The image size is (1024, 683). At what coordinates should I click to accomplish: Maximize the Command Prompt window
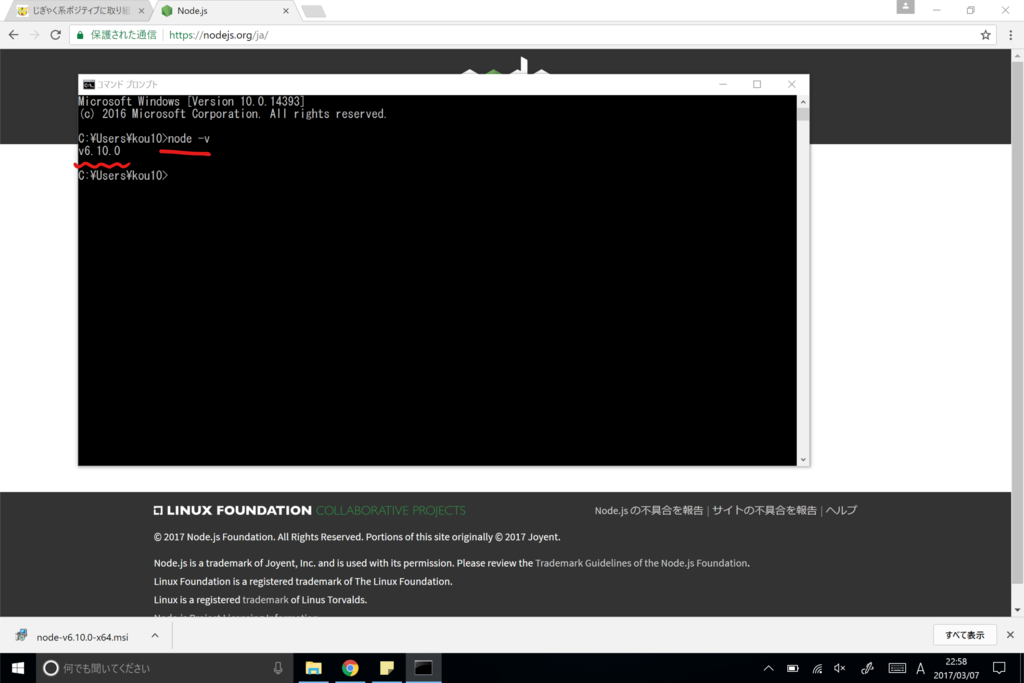757,84
